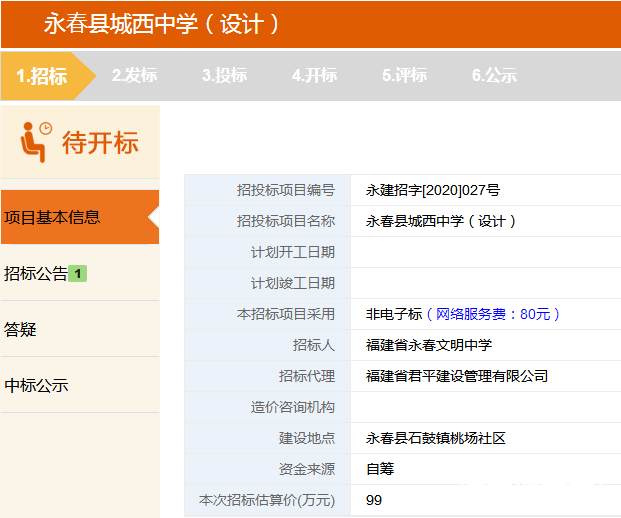
Task: Click the waiting-for-bid-opening seated person icon
Action: [x=36, y=142]
